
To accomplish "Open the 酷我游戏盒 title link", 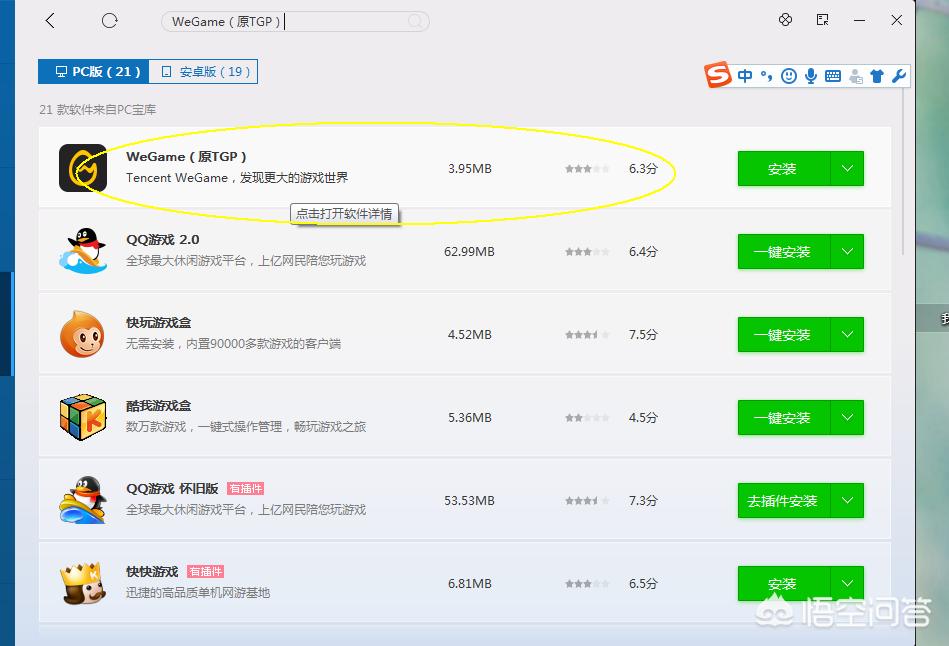I will 159,405.
